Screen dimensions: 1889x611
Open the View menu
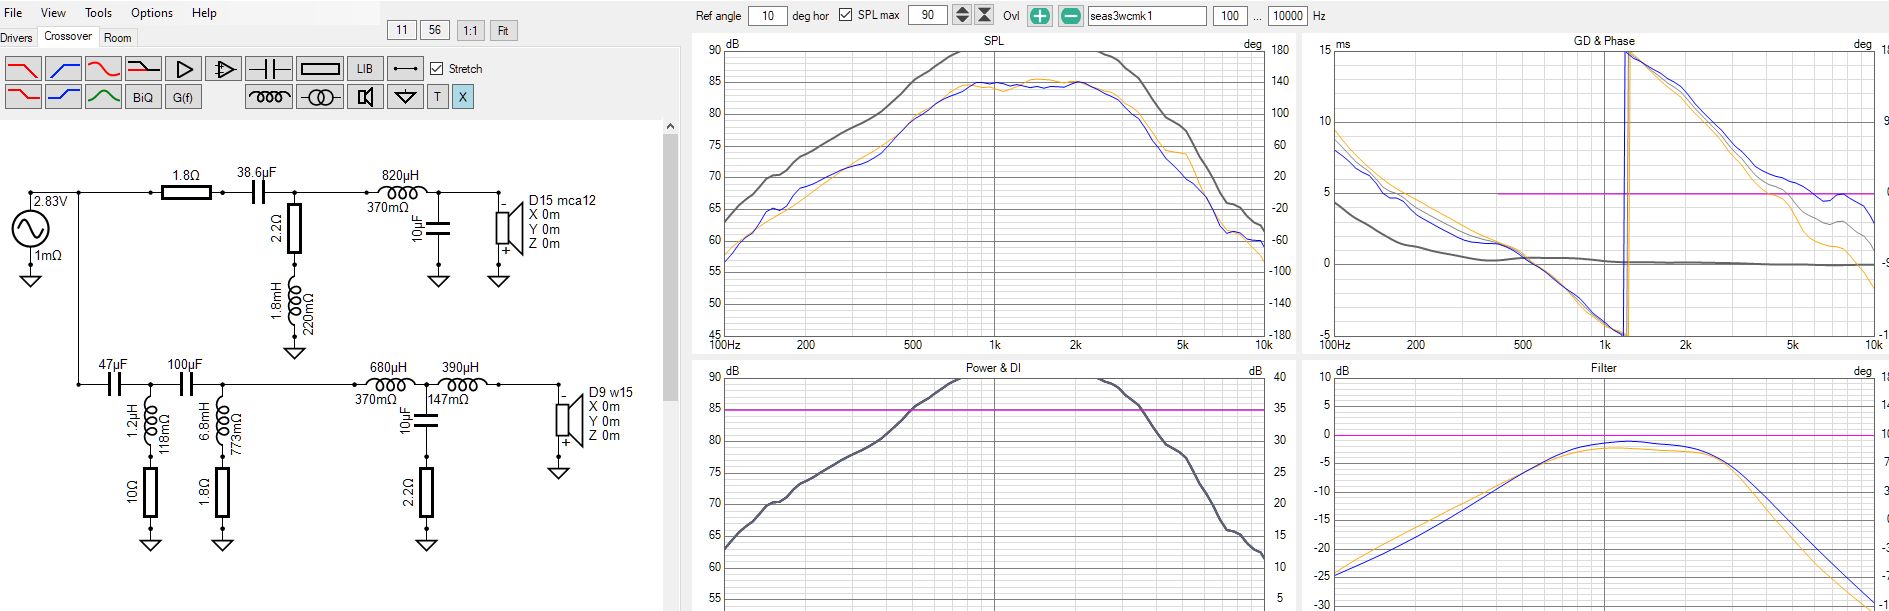53,13
